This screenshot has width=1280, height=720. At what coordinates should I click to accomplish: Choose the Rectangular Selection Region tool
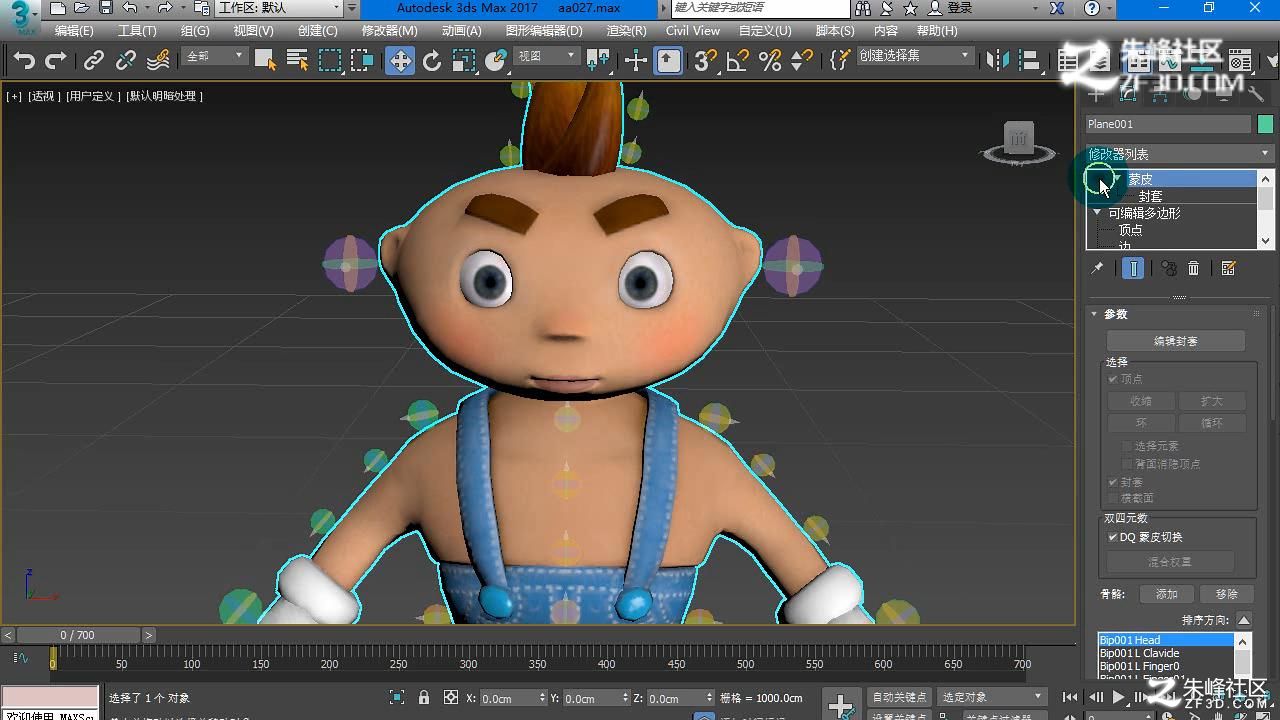pos(330,61)
